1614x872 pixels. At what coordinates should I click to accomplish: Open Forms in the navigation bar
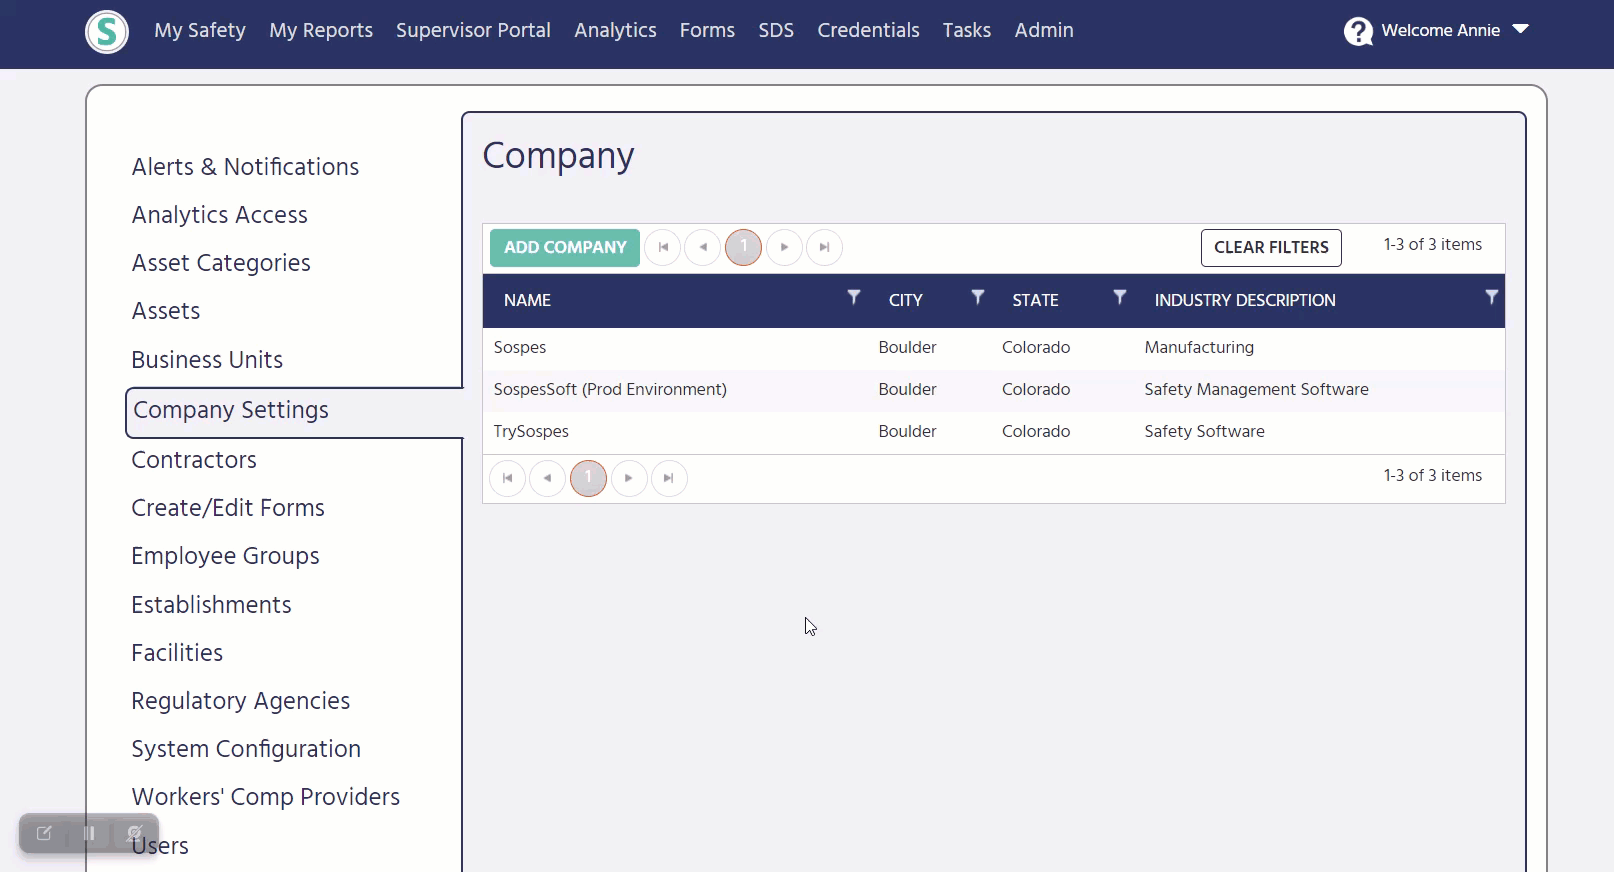coord(707,31)
